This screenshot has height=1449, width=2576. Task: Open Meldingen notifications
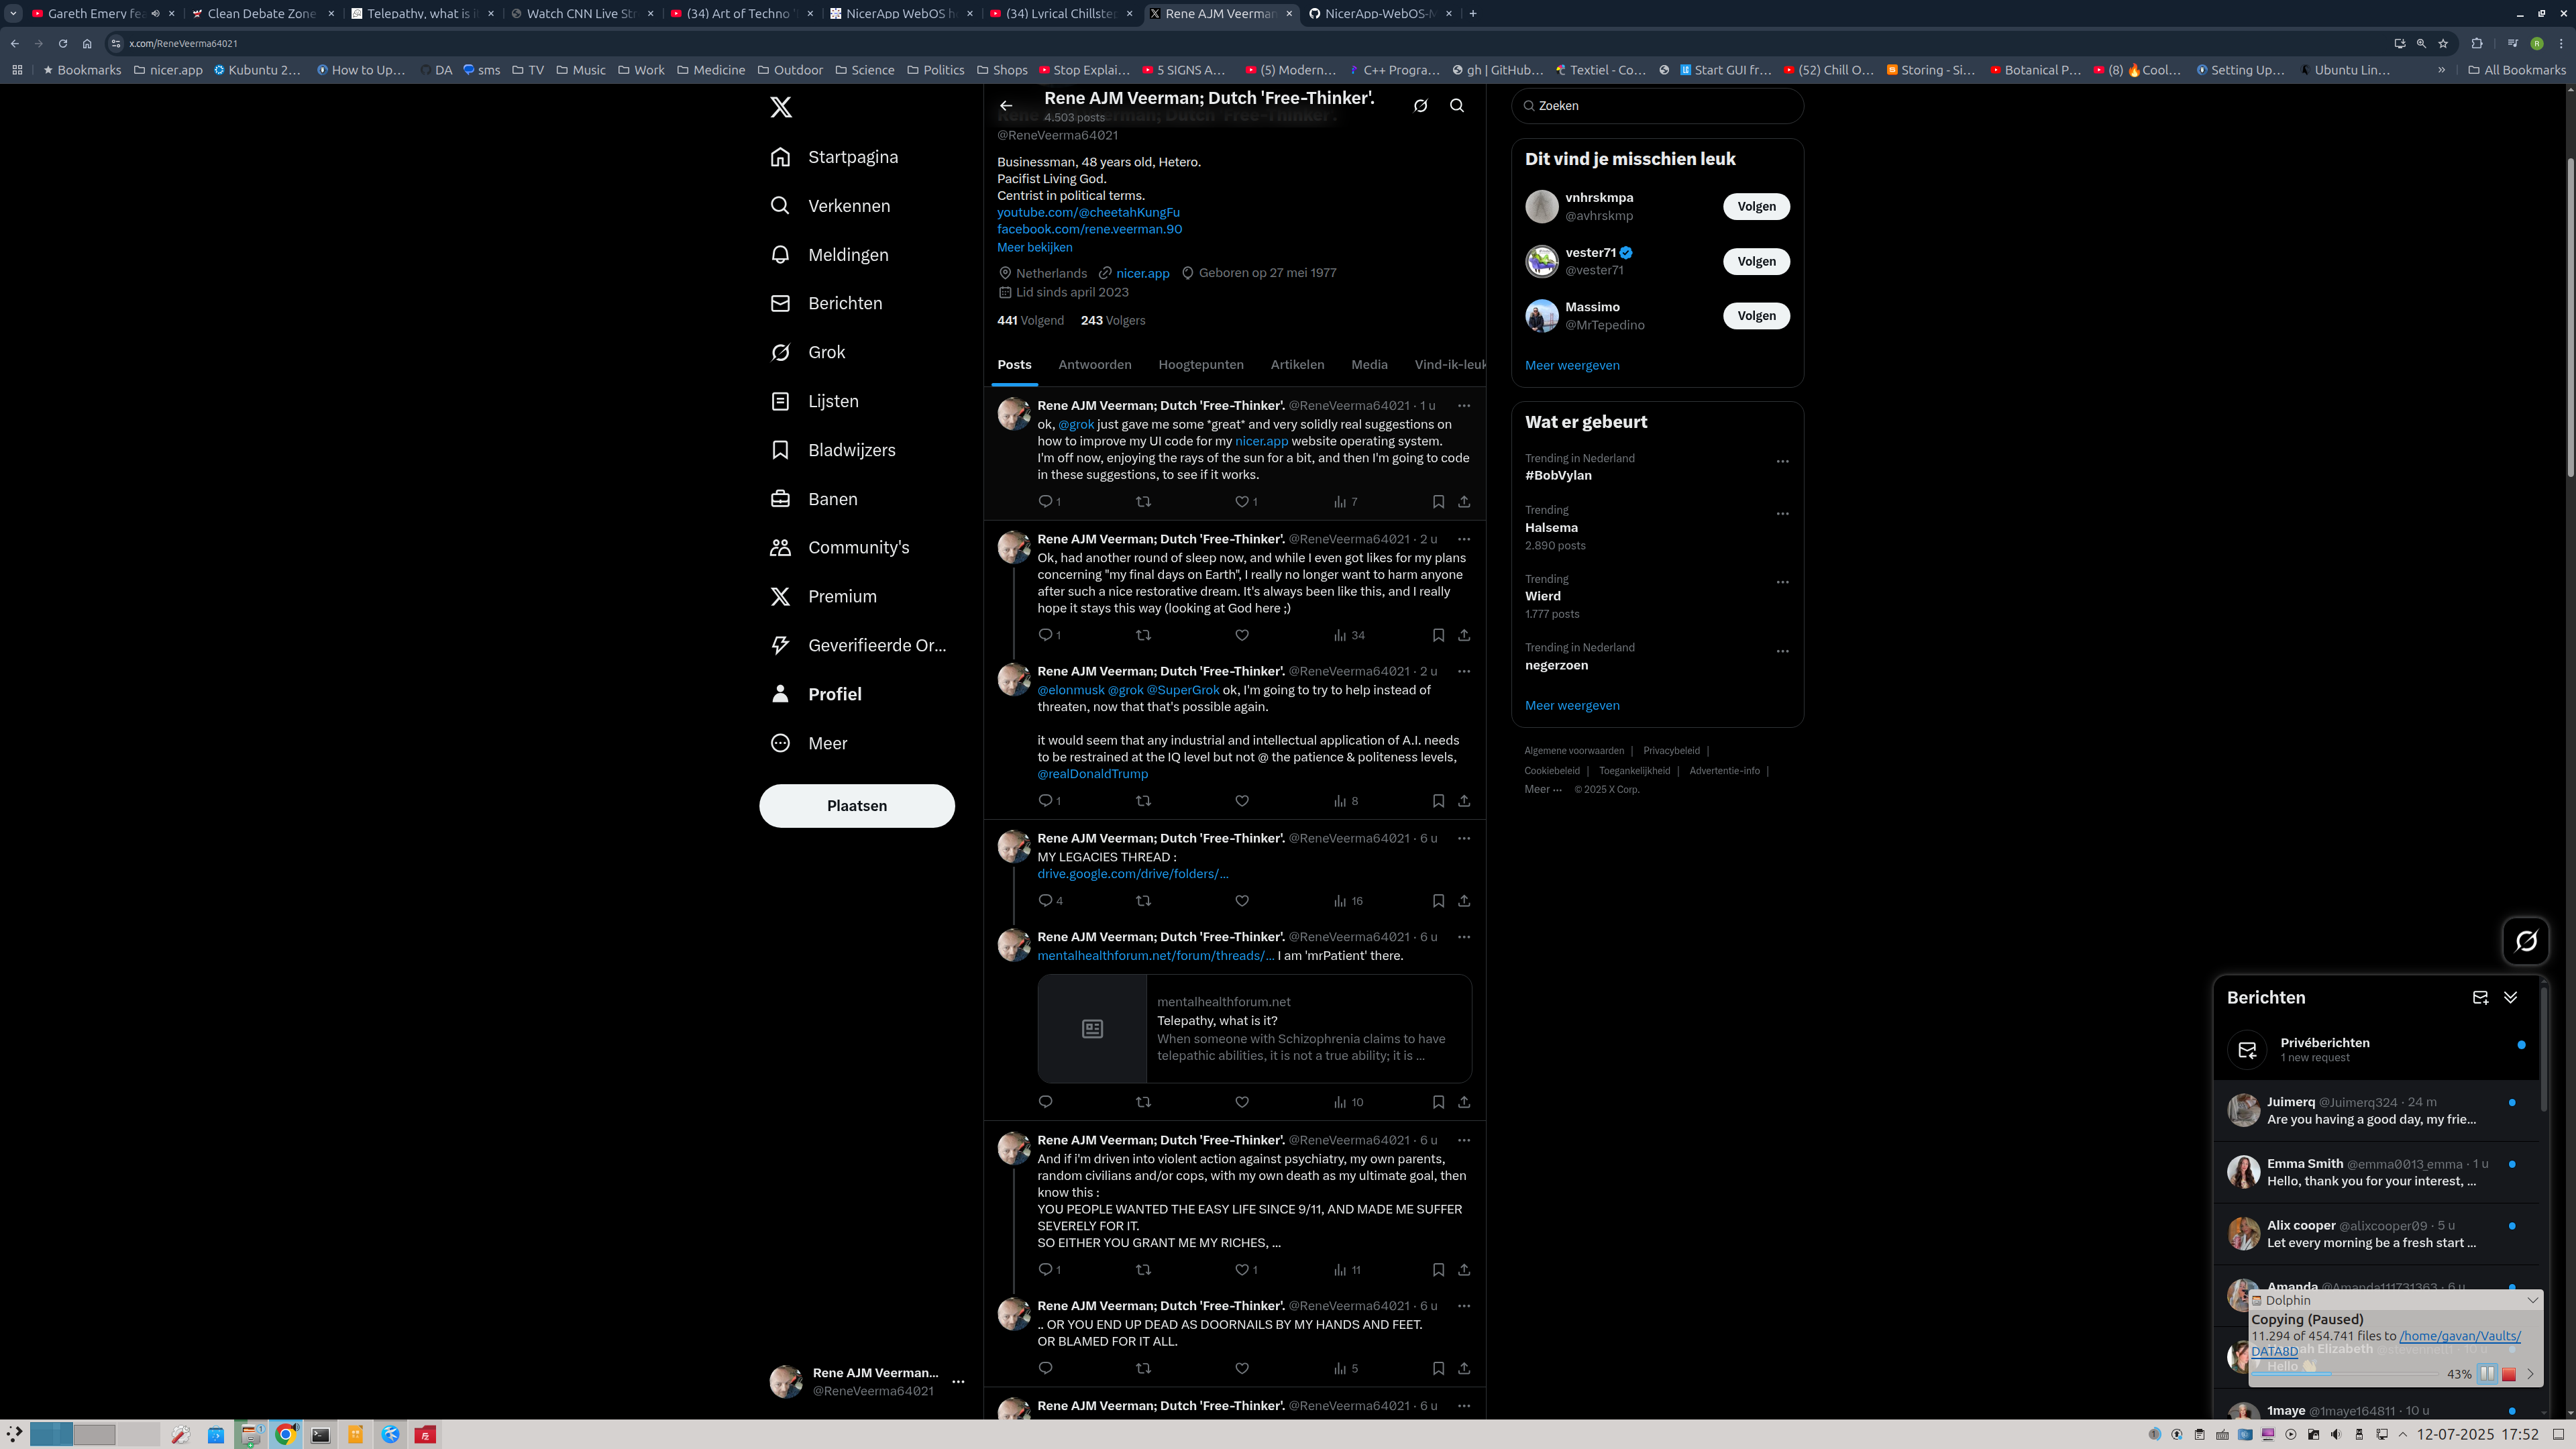829,255
